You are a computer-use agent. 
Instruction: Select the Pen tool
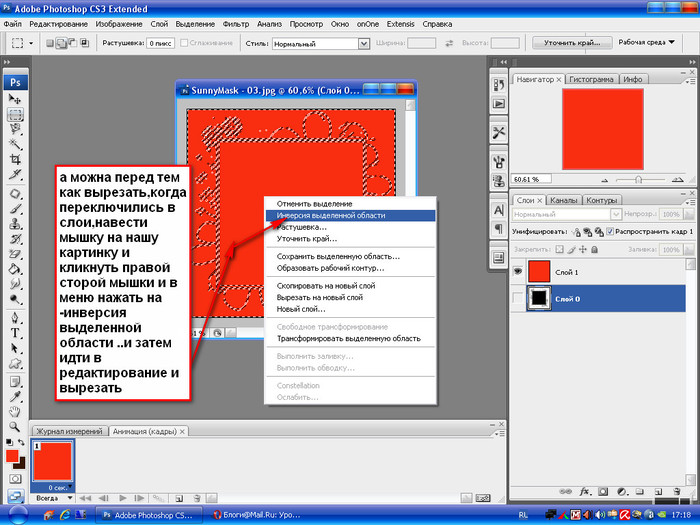pyautogui.click(x=15, y=318)
